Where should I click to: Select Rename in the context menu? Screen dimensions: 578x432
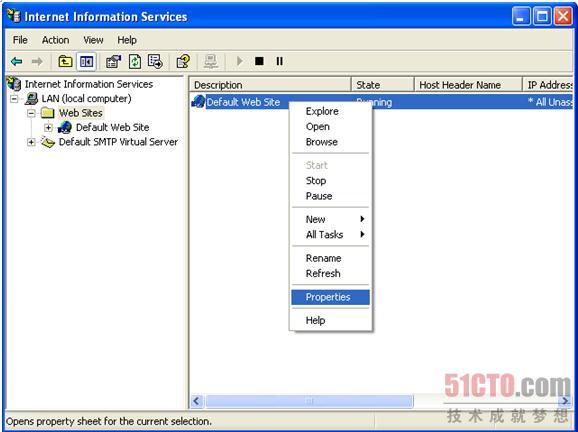click(330, 258)
